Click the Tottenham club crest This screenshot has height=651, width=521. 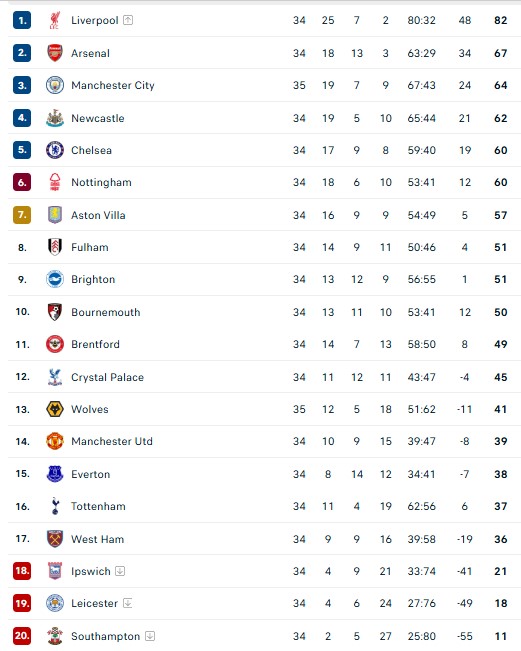pos(54,506)
